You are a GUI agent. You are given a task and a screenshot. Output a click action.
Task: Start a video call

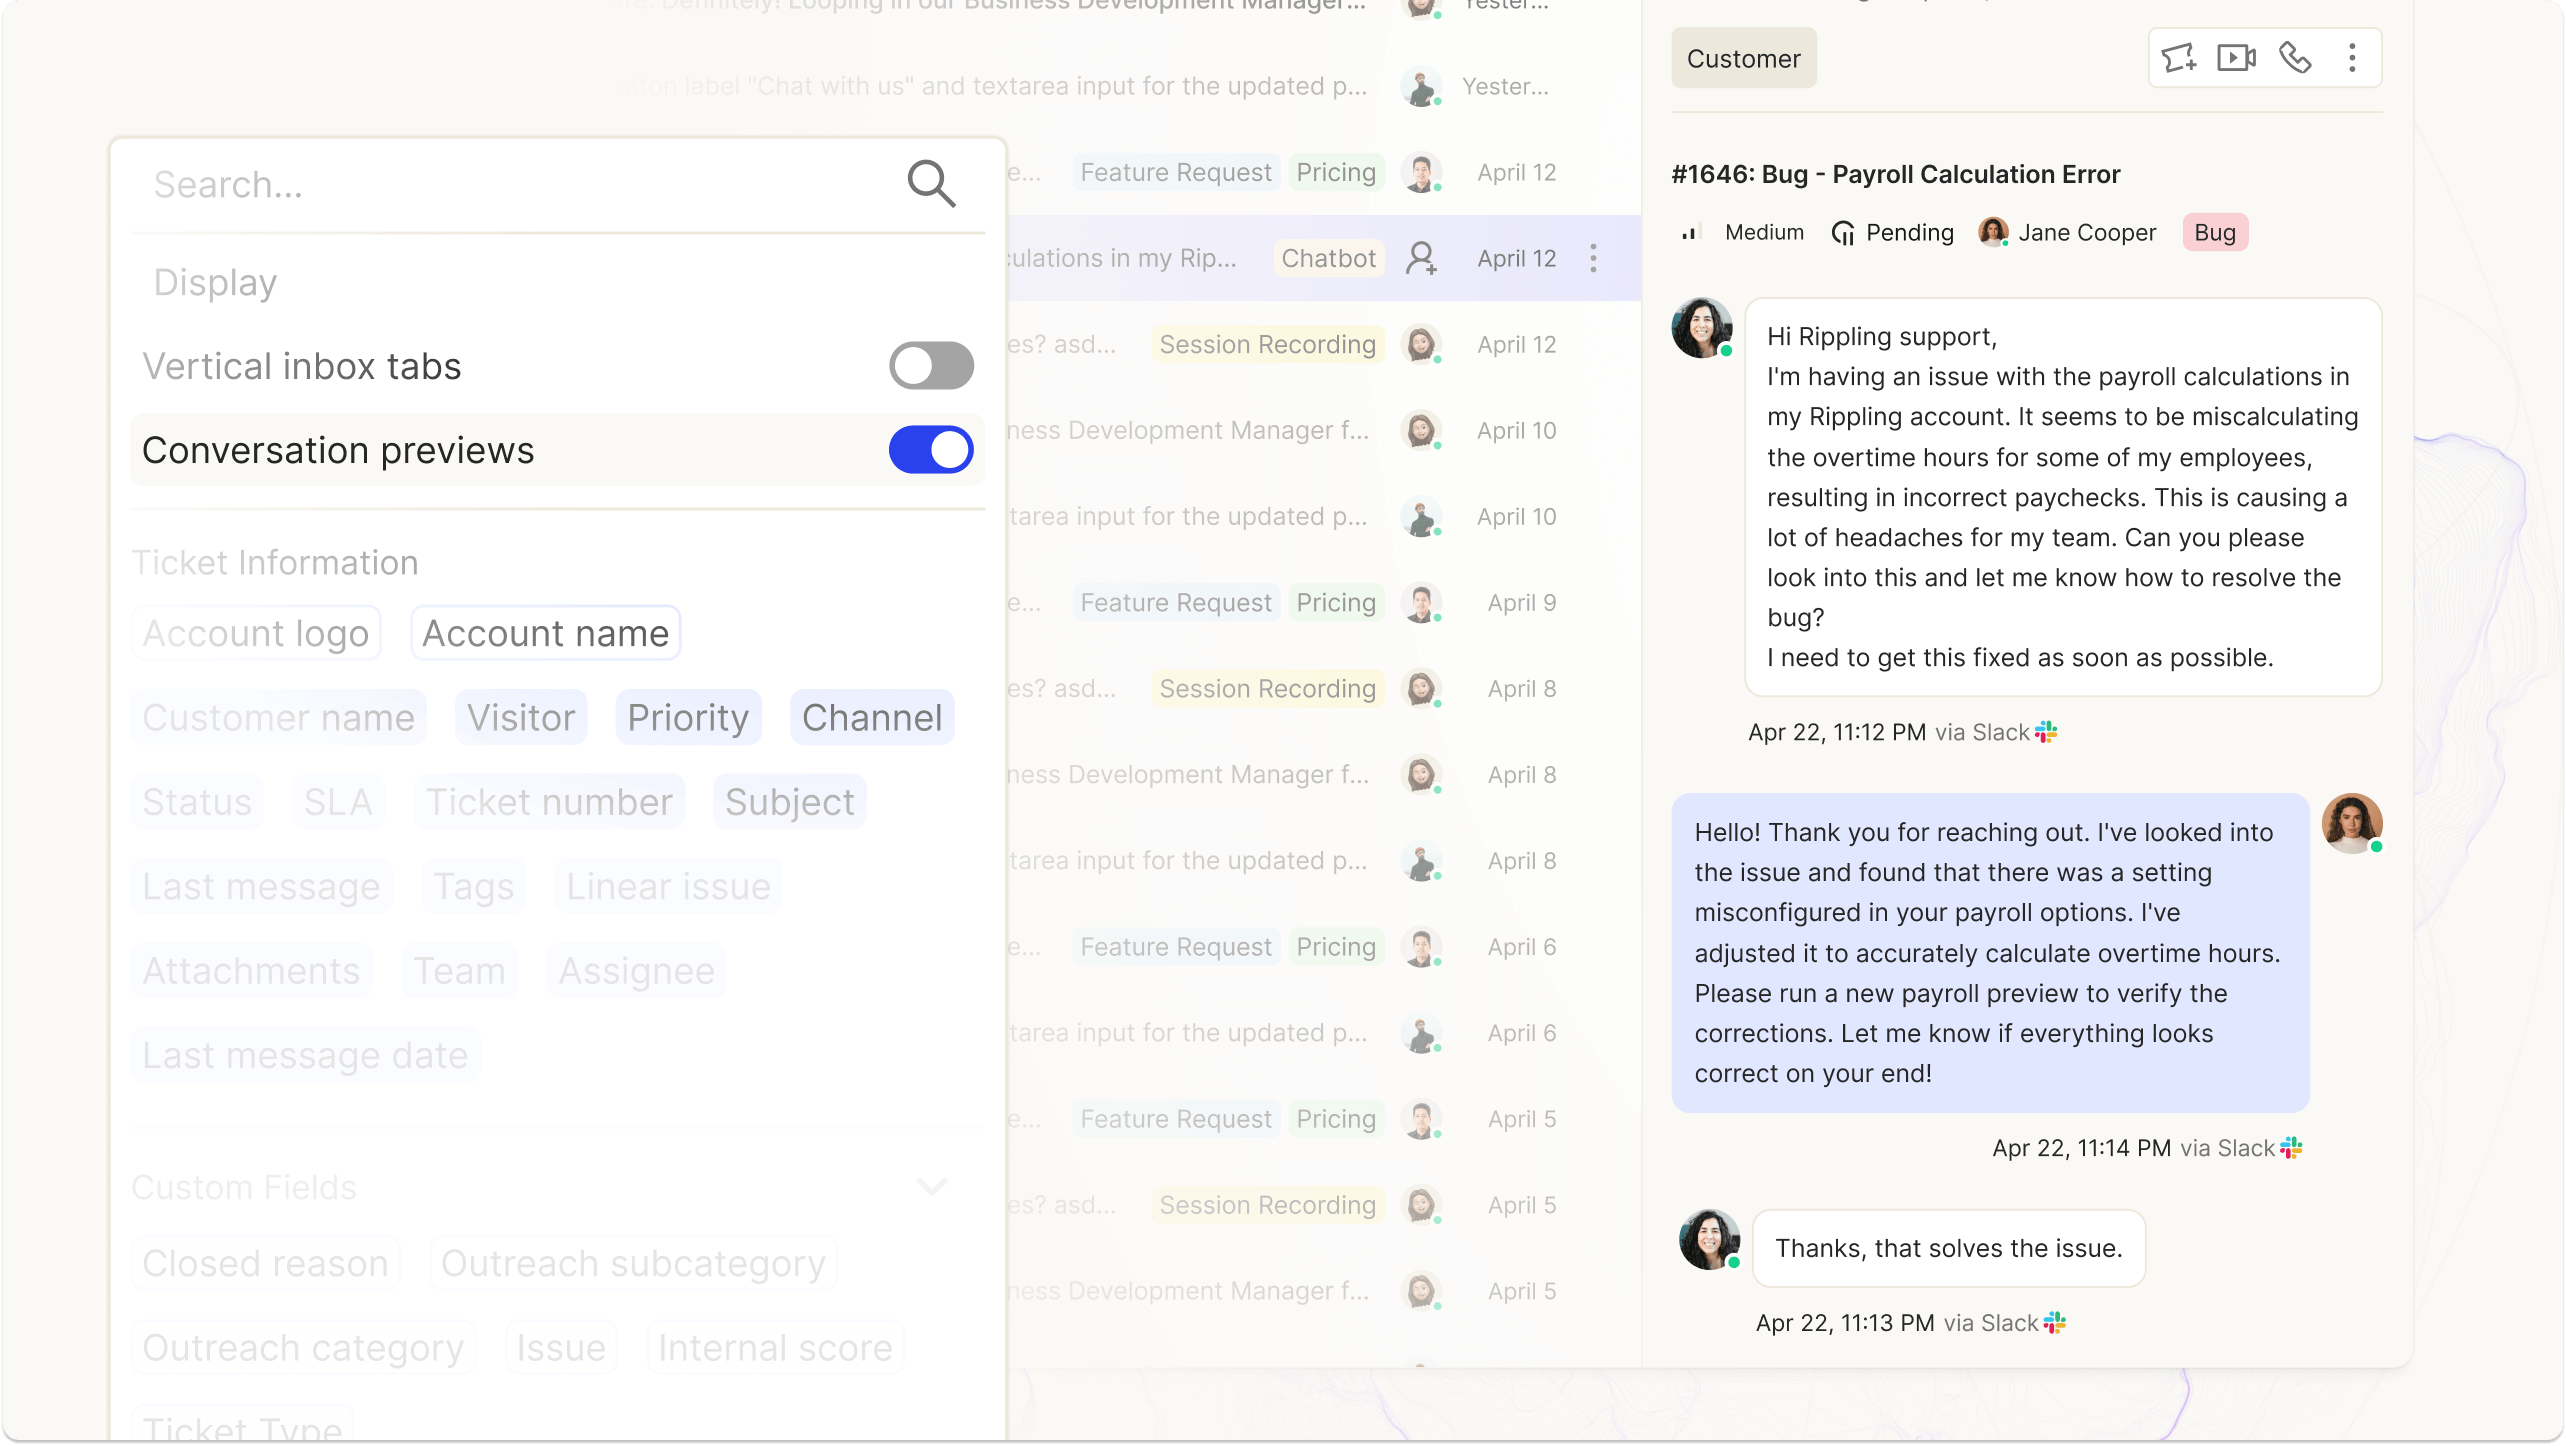pos(2236,58)
